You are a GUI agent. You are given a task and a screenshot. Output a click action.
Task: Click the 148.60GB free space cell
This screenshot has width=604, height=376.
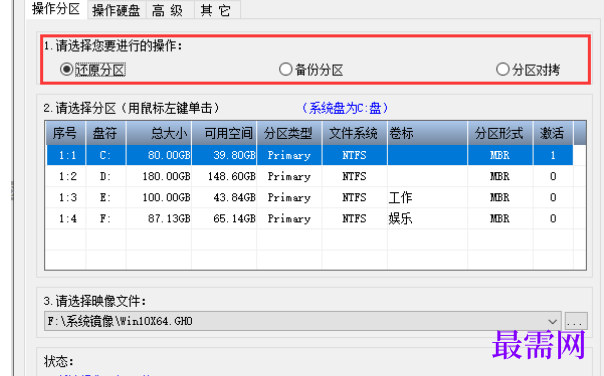pyautogui.click(x=224, y=176)
